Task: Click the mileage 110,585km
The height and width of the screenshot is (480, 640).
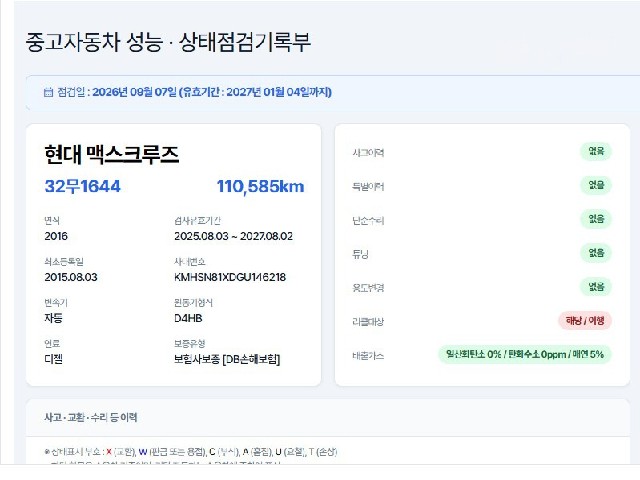Action: [x=260, y=187]
